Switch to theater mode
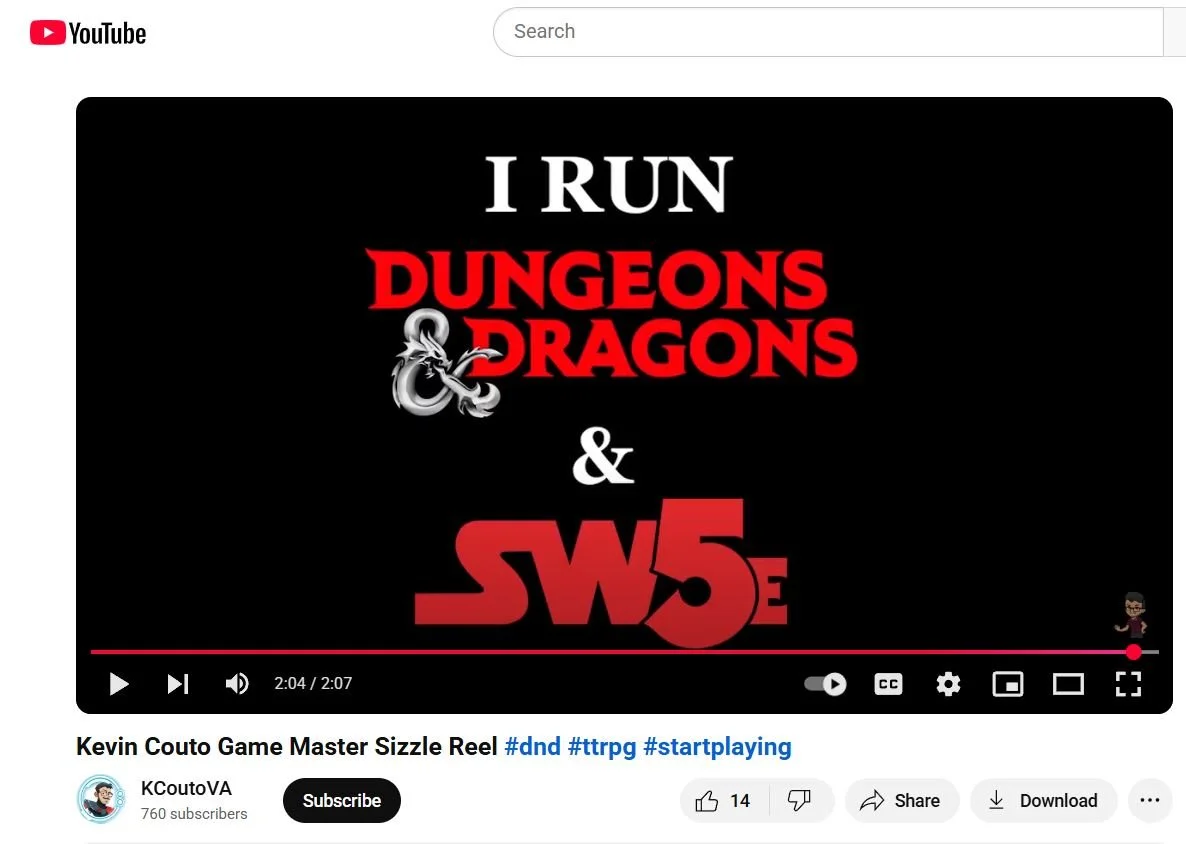Image resolution: width=1186 pixels, height=844 pixels. click(x=1068, y=684)
